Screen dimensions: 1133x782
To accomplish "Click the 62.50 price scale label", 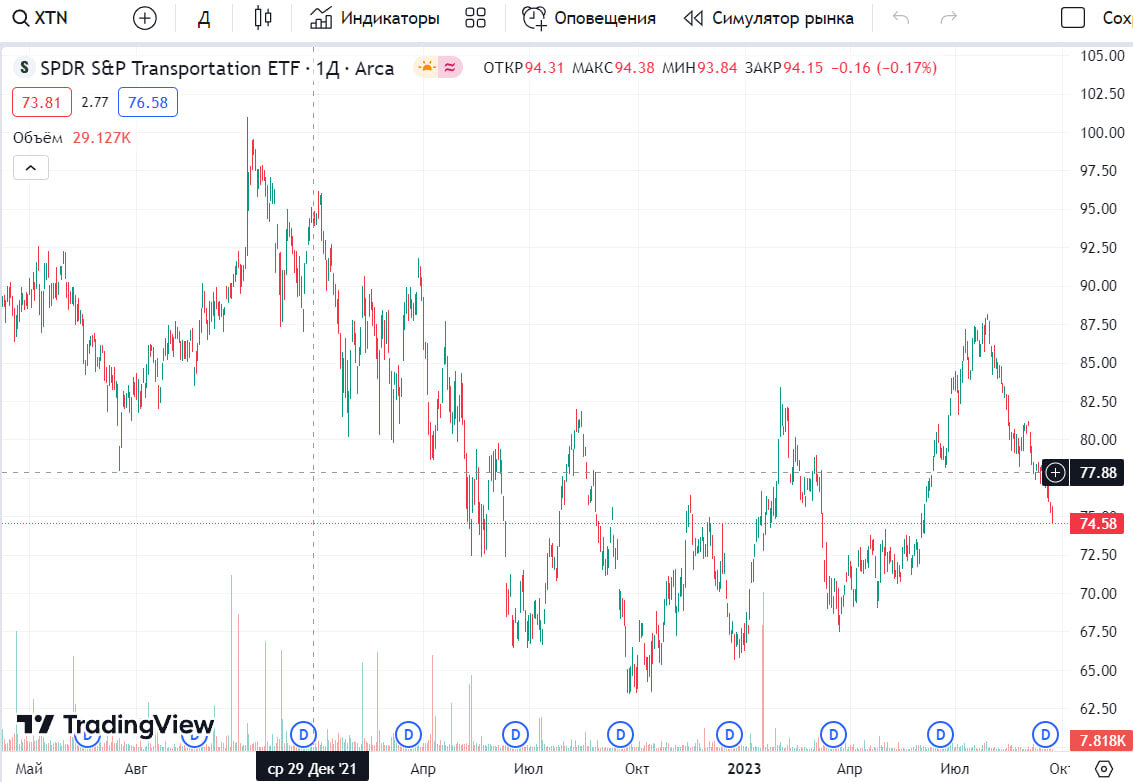I will click(x=1098, y=708).
